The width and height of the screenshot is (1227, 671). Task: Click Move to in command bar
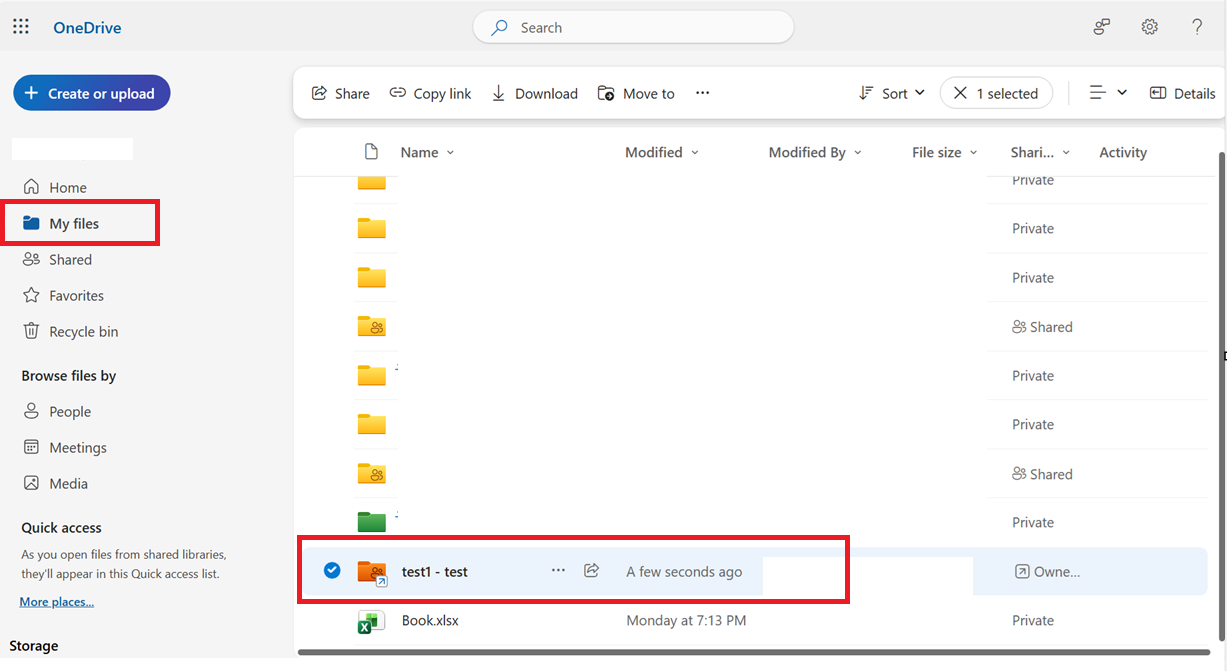point(636,93)
